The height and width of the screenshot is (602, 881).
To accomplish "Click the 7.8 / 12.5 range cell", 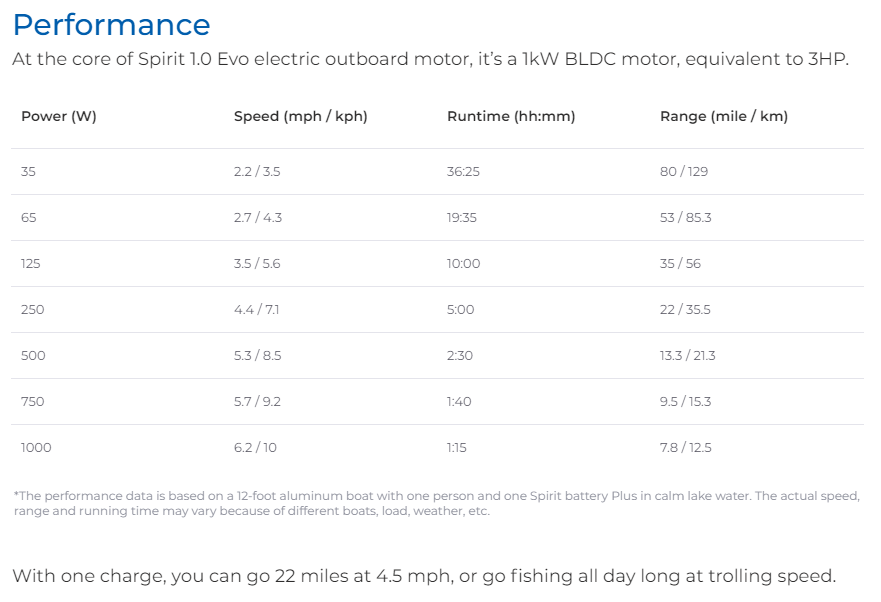I will 685,448.
